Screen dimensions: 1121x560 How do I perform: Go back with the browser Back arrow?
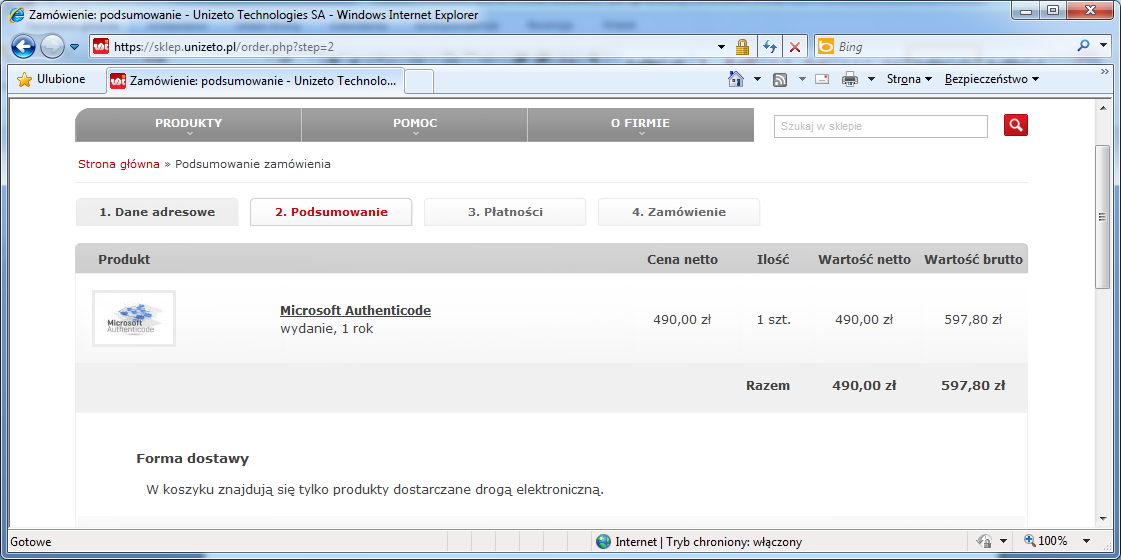click(24, 47)
